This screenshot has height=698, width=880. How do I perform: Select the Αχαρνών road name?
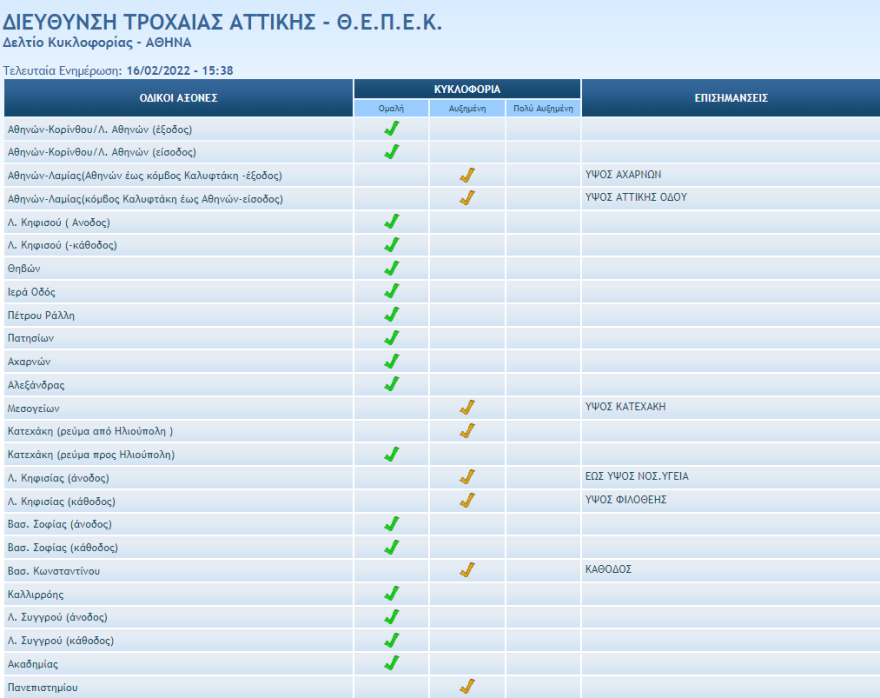pyautogui.click(x=29, y=362)
